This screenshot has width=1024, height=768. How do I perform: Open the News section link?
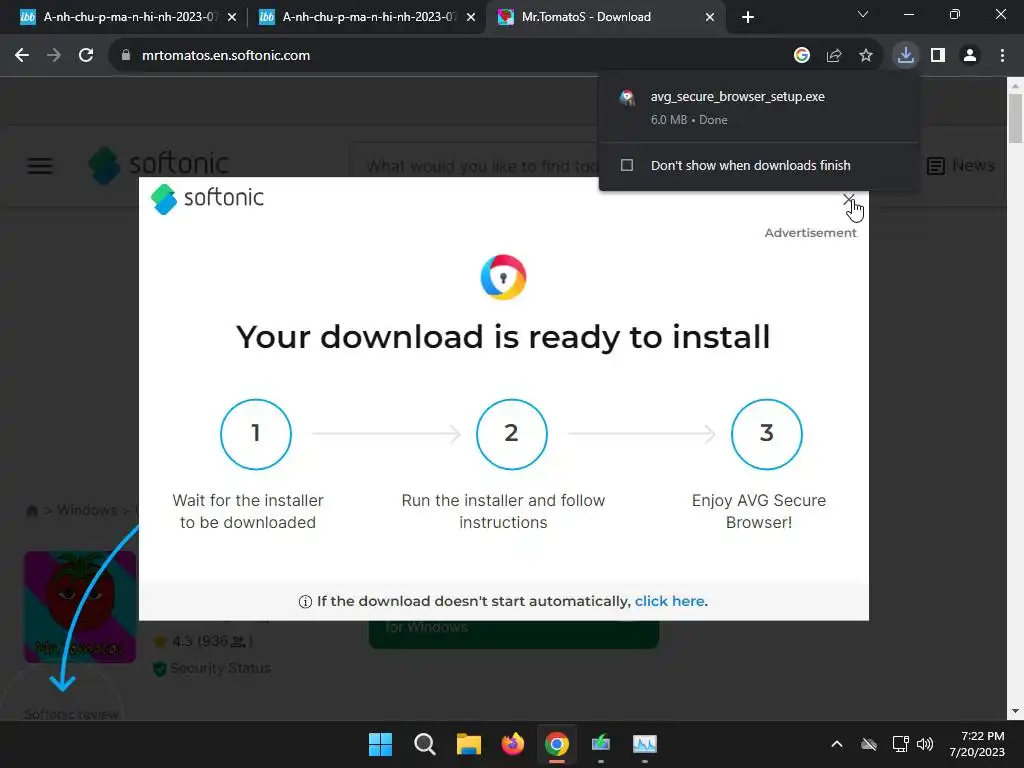[961, 166]
